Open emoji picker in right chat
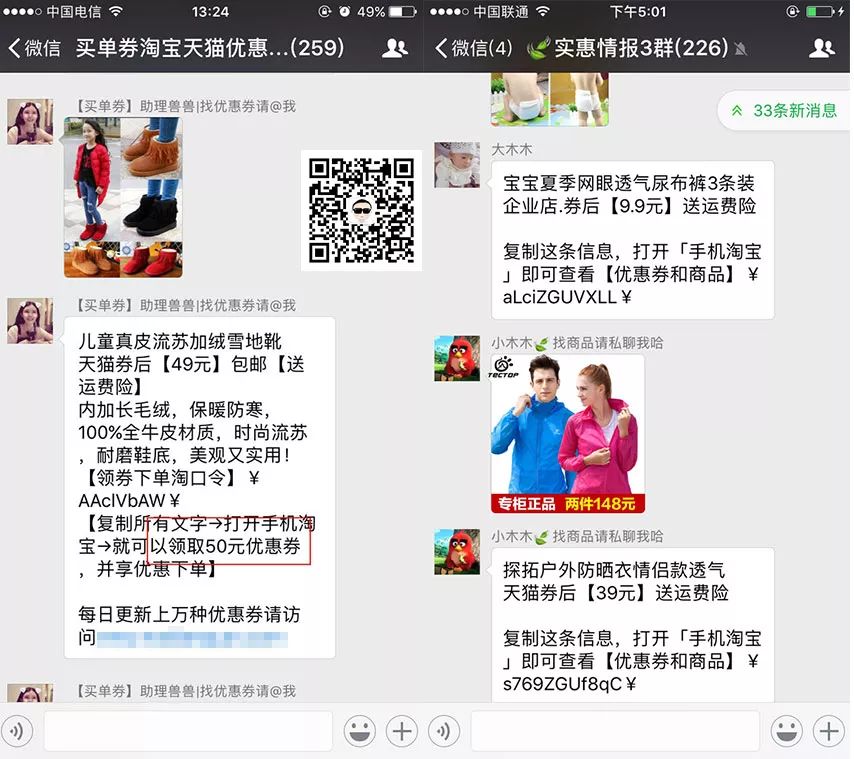The image size is (854, 759). pos(786,731)
